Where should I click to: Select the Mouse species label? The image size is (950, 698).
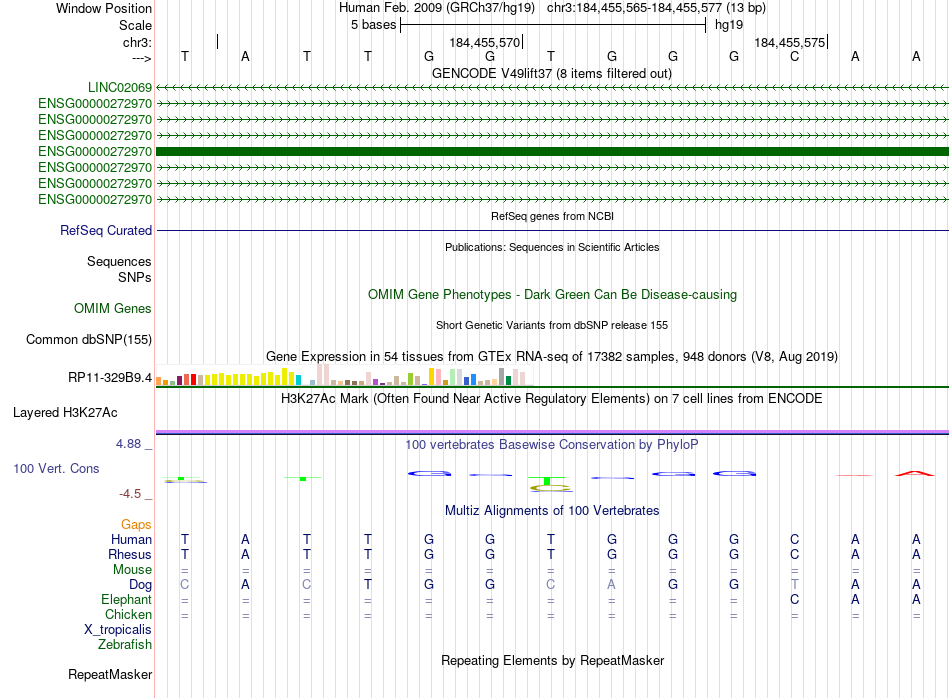click(x=132, y=570)
